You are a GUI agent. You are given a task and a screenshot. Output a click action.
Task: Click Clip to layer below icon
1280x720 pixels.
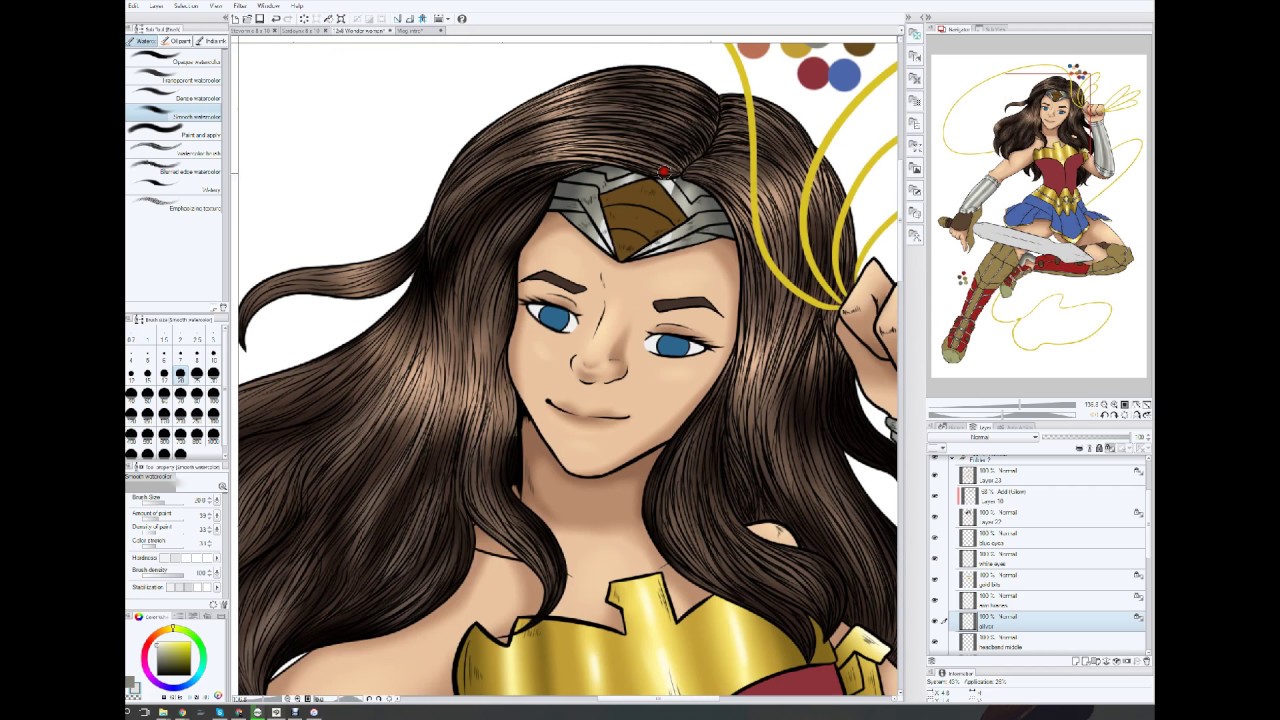1079,448
